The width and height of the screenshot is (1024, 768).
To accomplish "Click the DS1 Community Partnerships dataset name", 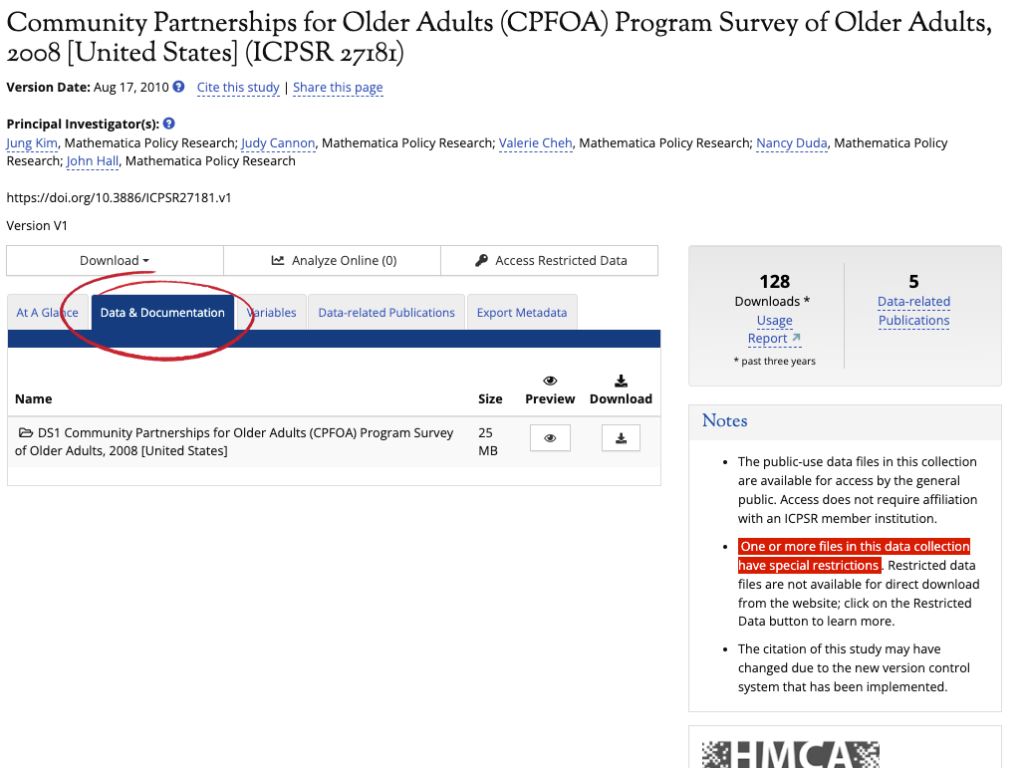I will click(x=234, y=441).
